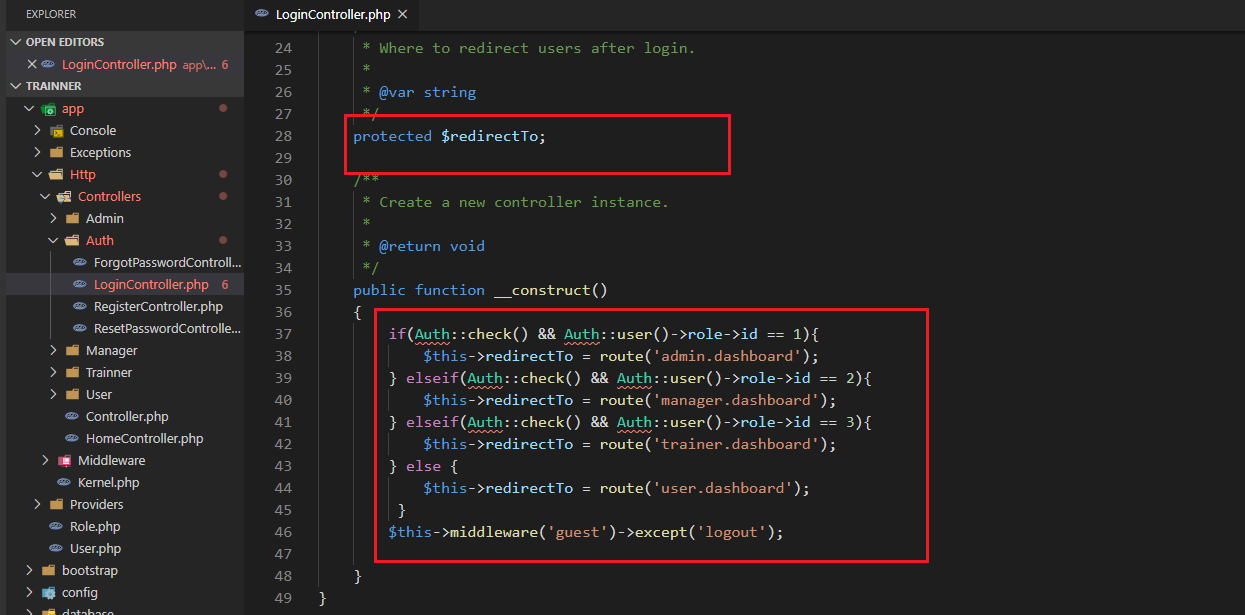
Task: Open RegisterController.php from the file tree
Action: pos(157,307)
